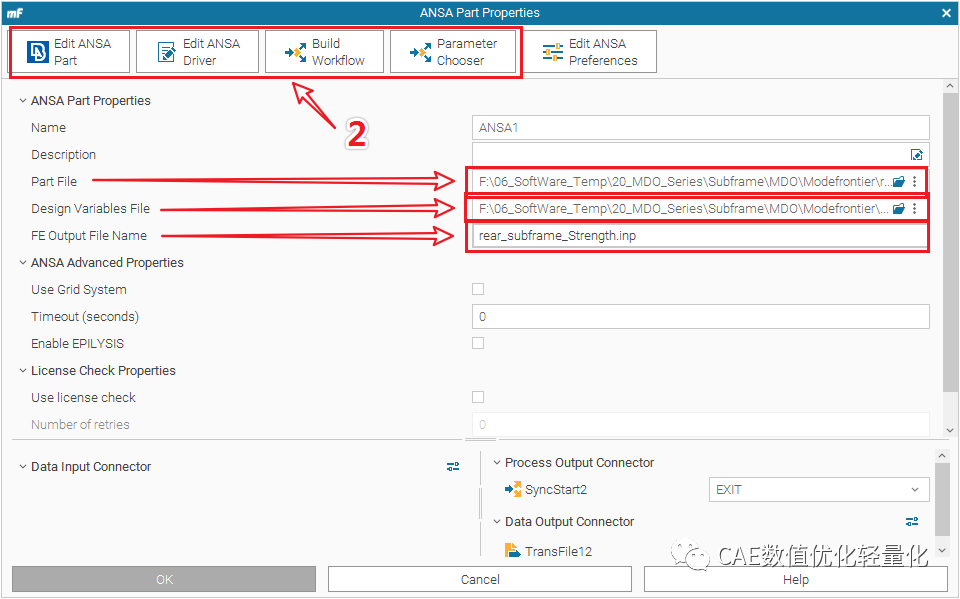Click the OK button
The image size is (960, 599).
(164, 579)
